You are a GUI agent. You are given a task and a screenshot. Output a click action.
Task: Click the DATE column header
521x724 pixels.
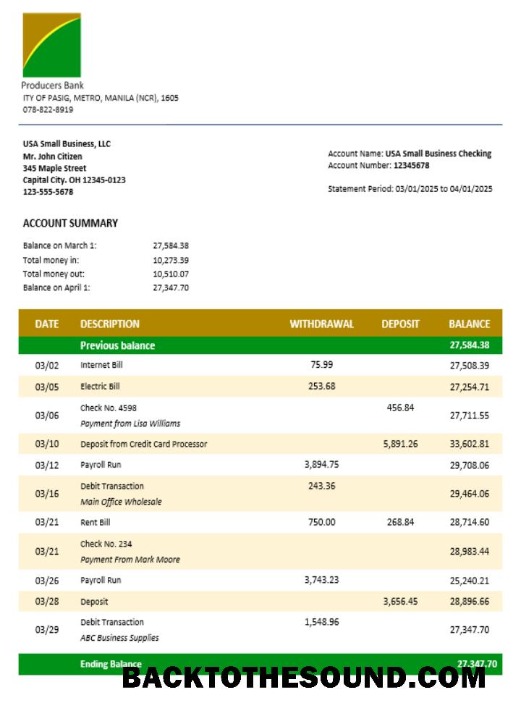[x=47, y=324]
